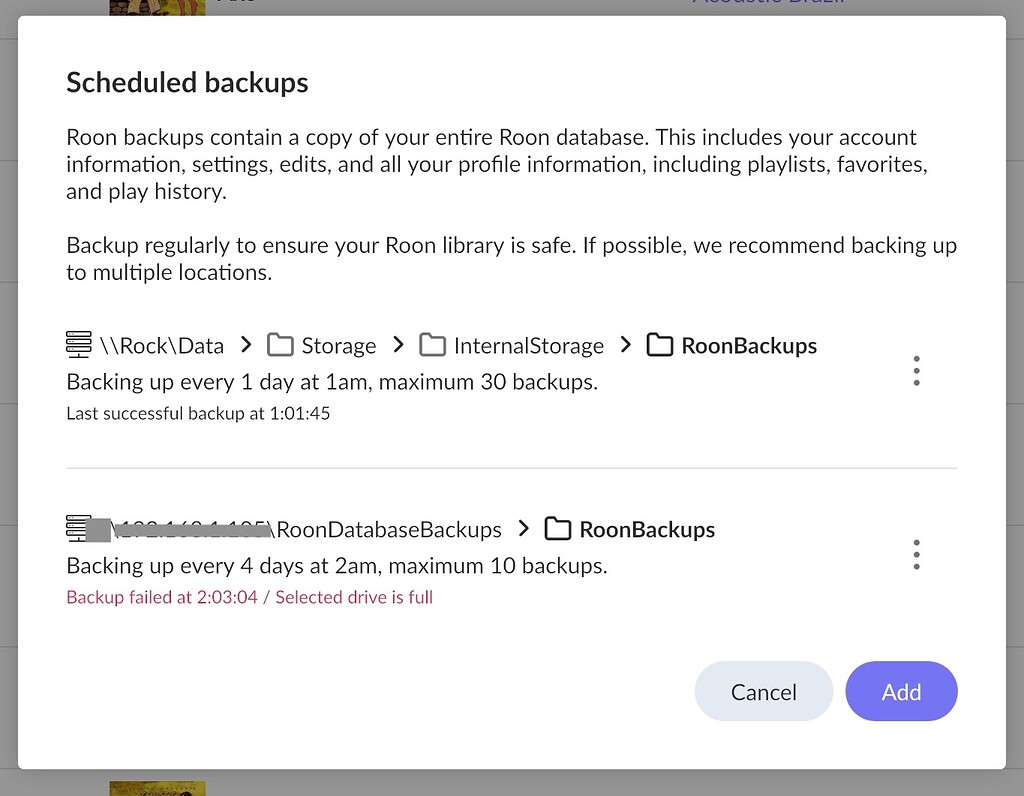Select the Storage folder icon
The width and height of the screenshot is (1024, 796).
pyautogui.click(x=279, y=344)
